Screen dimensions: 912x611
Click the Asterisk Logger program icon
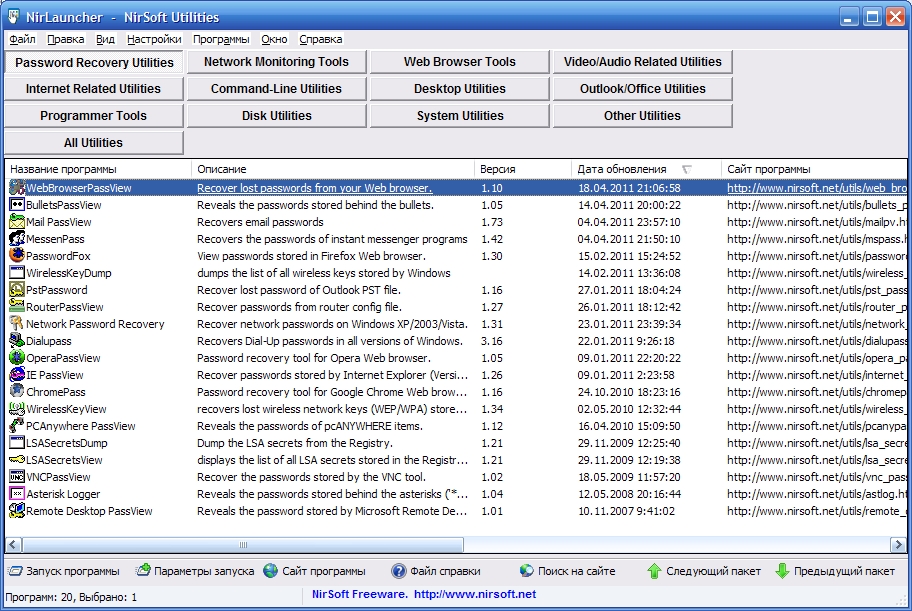[x=17, y=493]
